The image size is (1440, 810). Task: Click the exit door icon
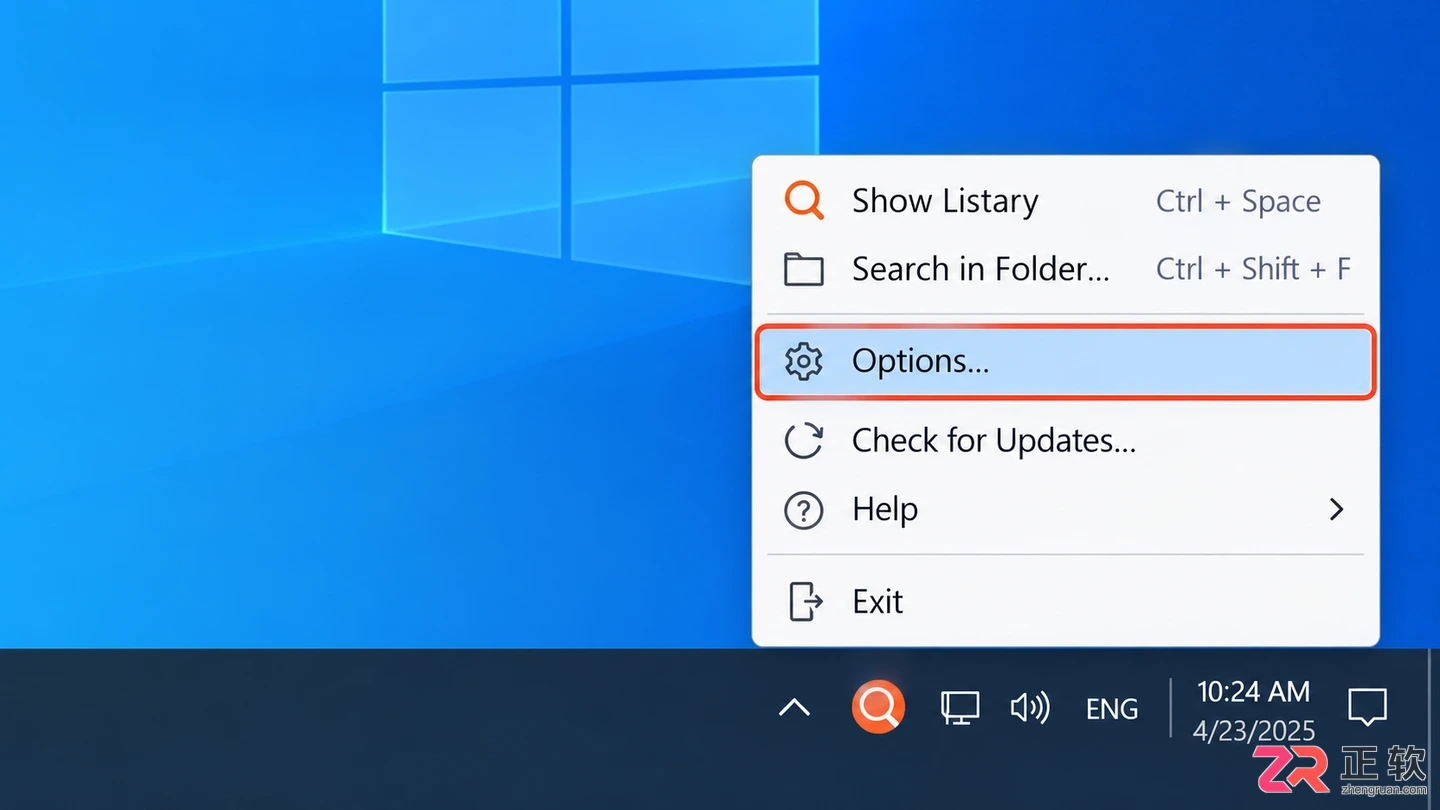[805, 601]
